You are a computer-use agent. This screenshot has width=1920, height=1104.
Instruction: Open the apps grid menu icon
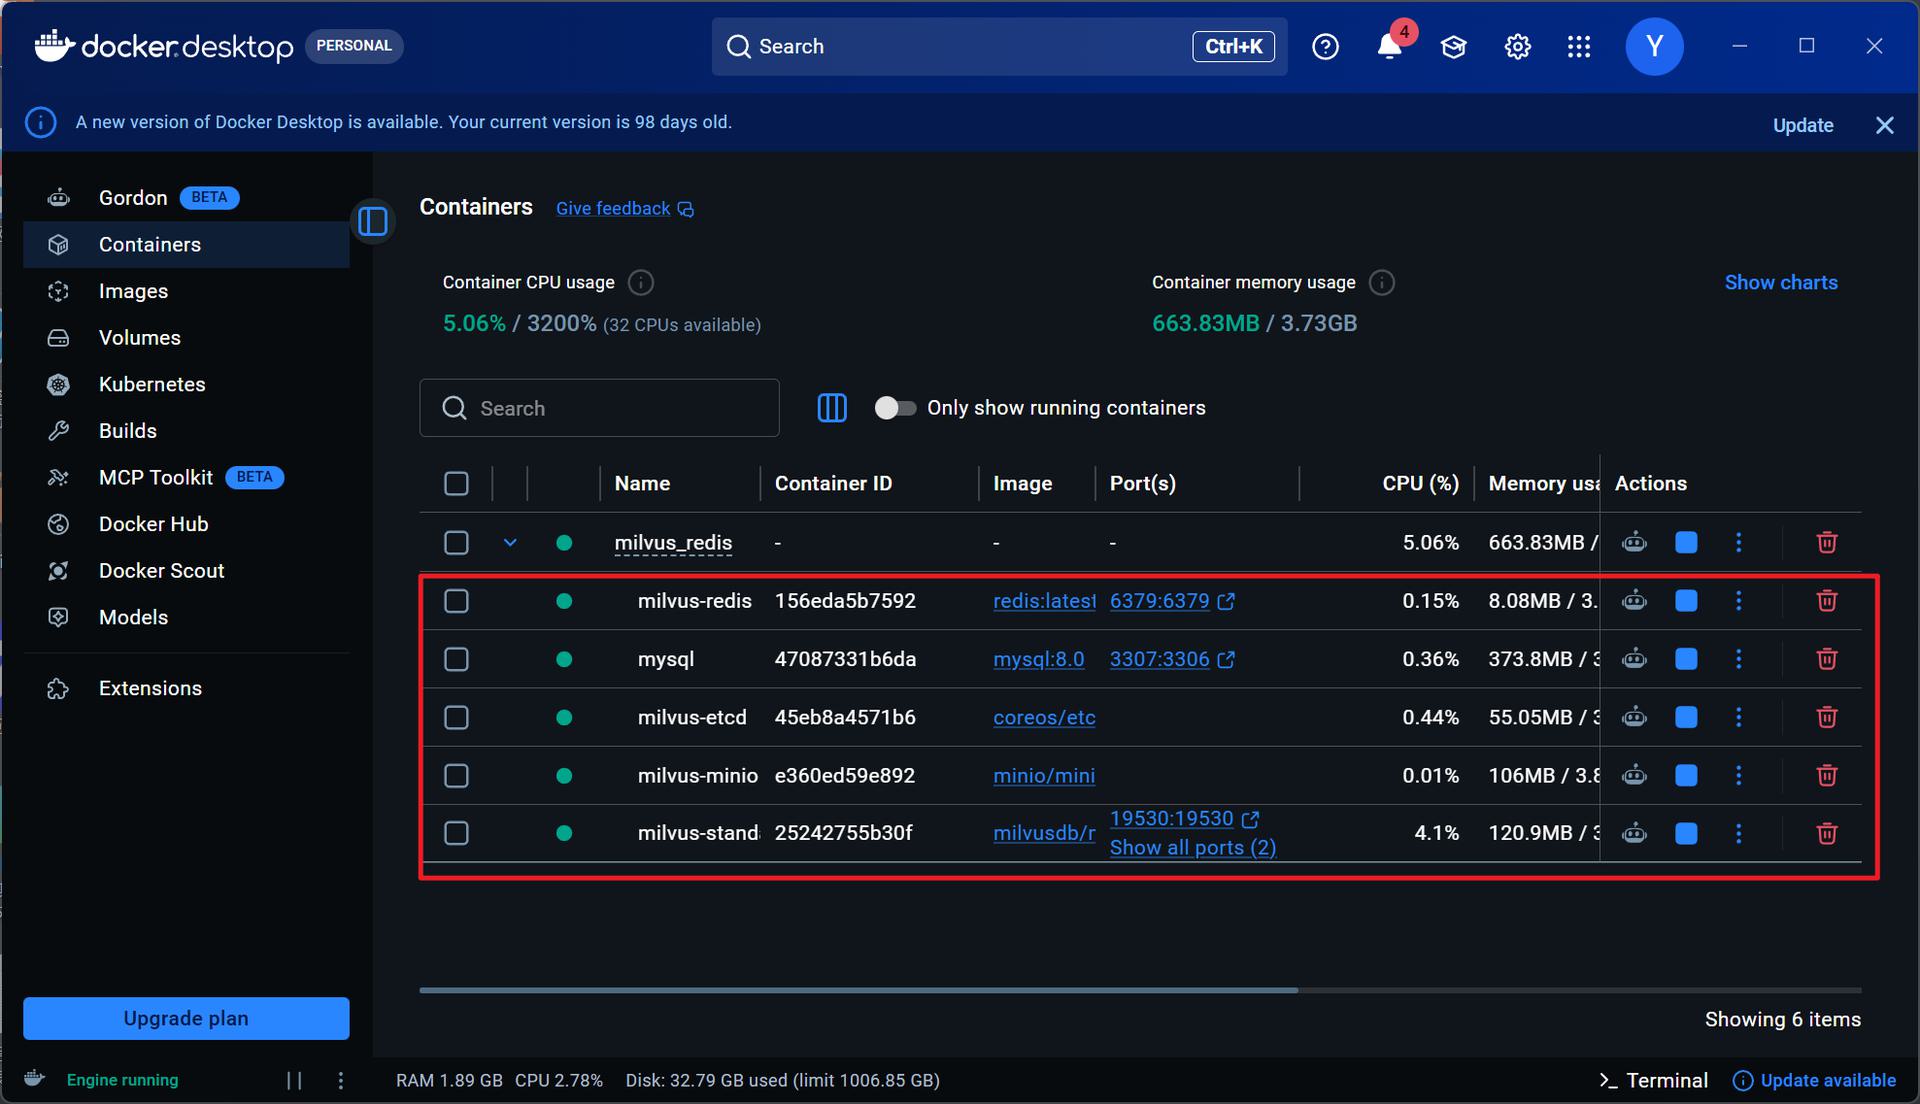1579,46
